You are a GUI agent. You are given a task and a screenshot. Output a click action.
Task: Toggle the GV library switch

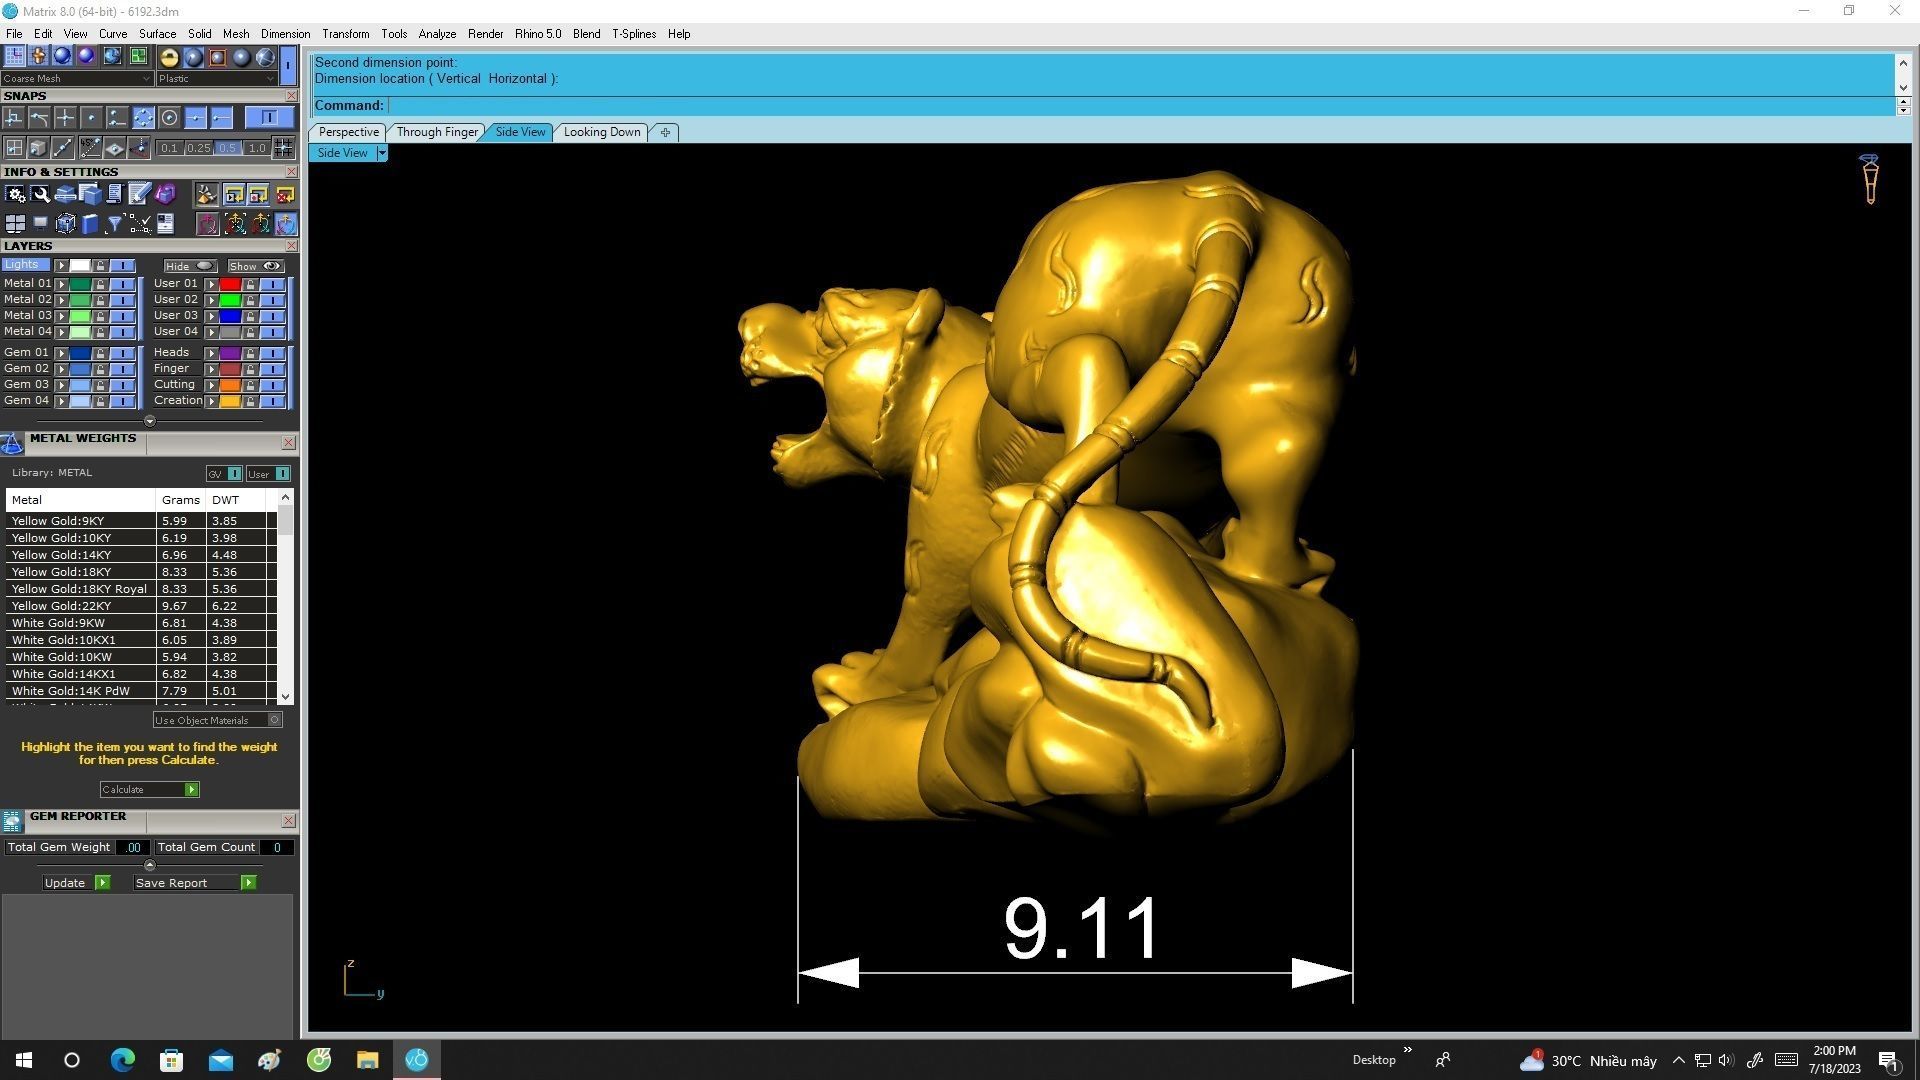pyautogui.click(x=234, y=474)
